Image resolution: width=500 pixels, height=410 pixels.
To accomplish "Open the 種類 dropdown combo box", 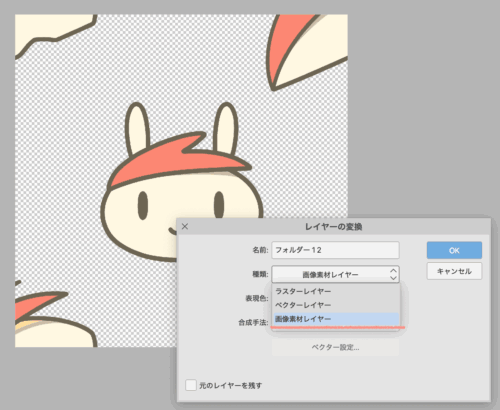I will click(x=335, y=274).
